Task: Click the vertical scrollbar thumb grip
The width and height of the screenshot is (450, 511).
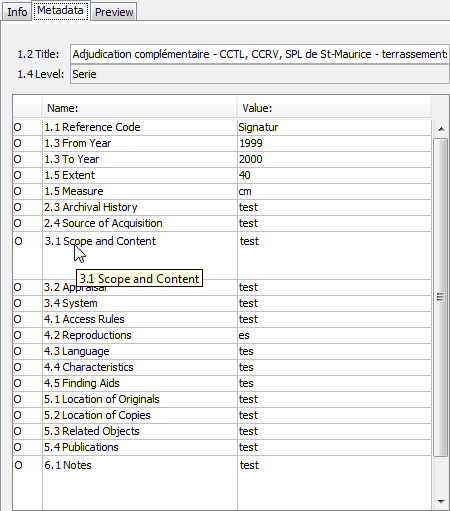Action: pos(440,297)
